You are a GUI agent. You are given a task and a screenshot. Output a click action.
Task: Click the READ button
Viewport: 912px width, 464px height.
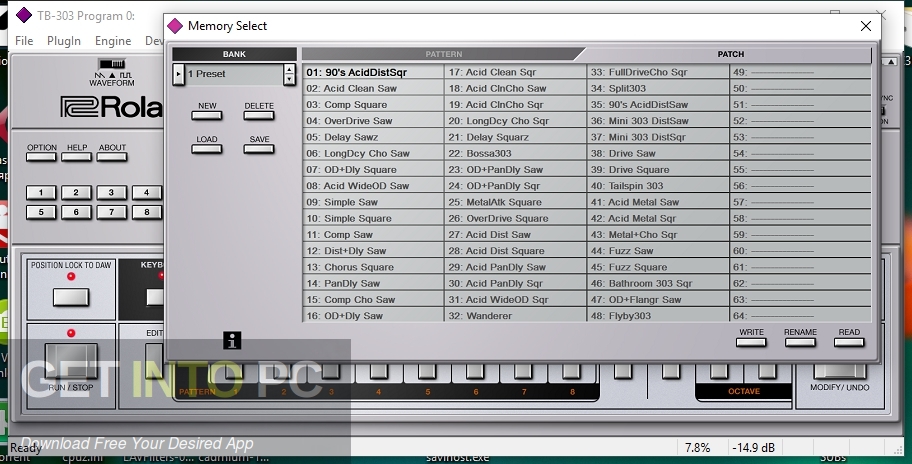click(x=849, y=342)
